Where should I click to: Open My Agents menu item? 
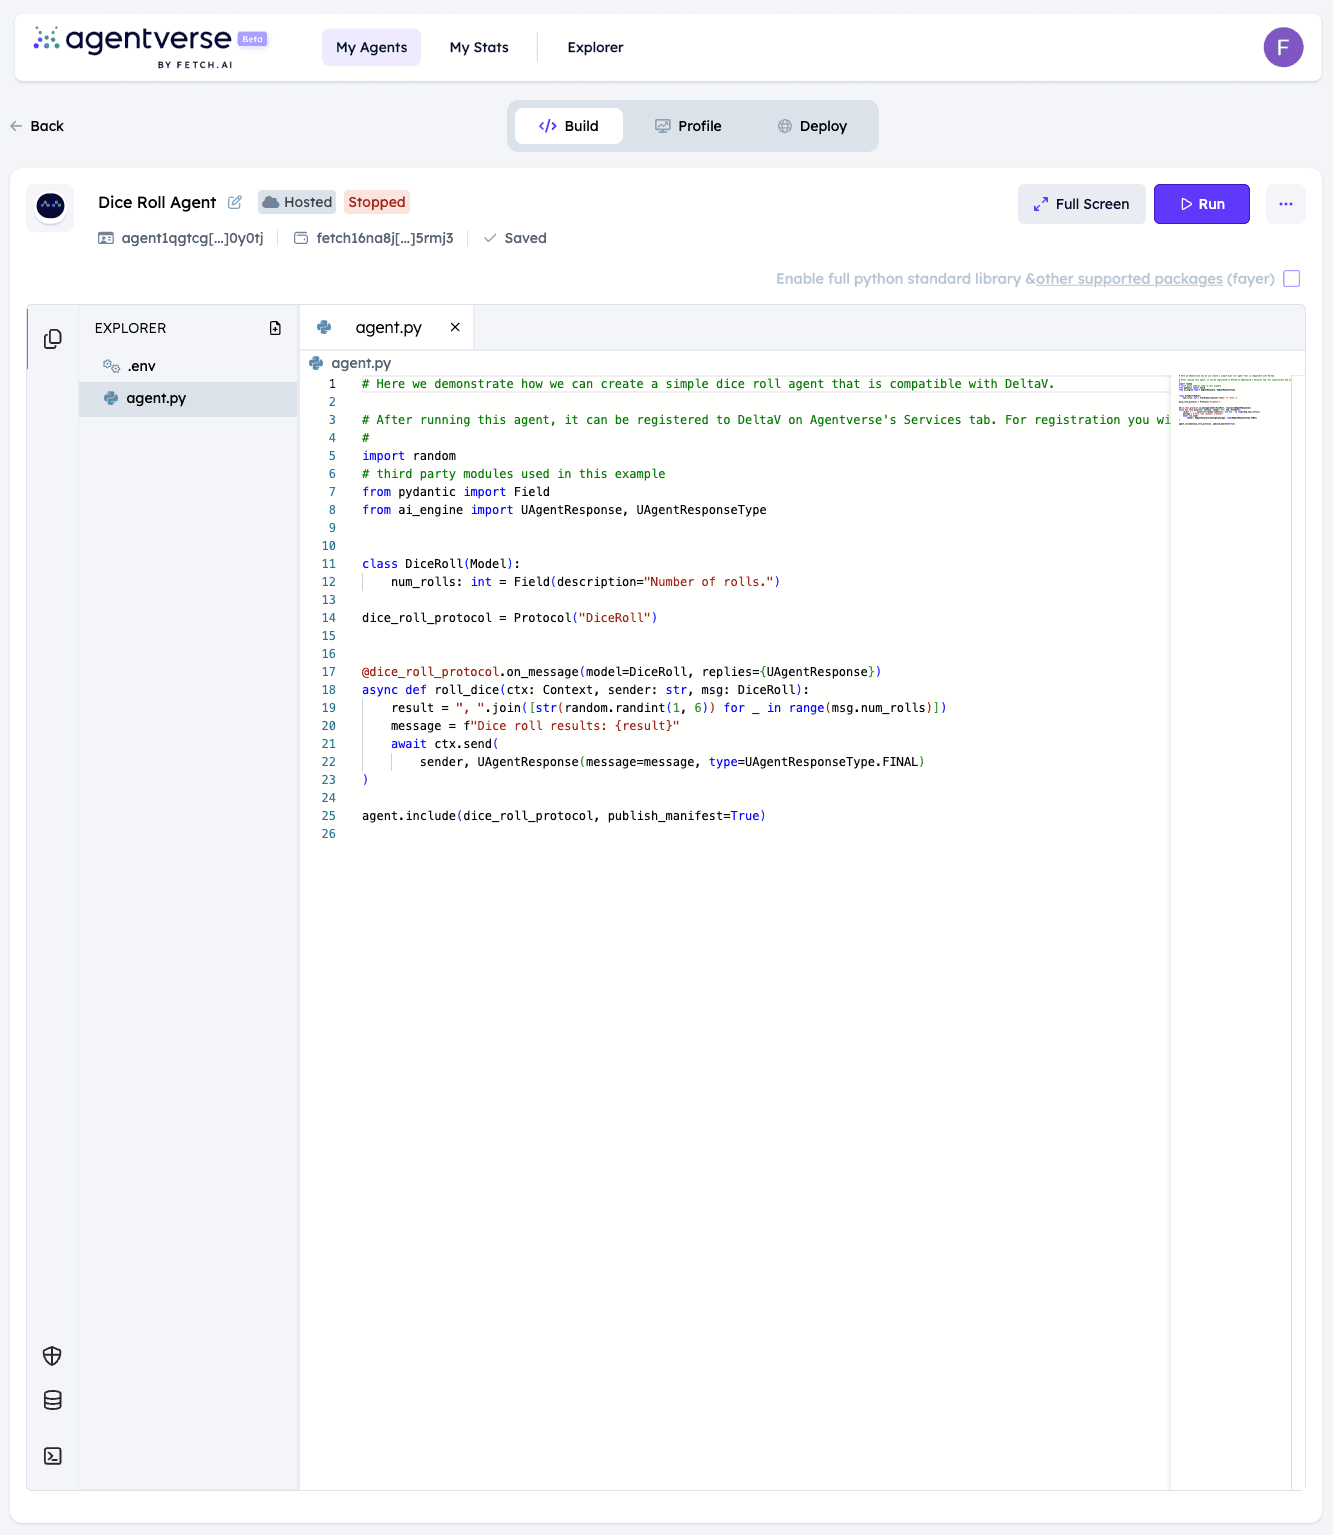[x=371, y=47]
